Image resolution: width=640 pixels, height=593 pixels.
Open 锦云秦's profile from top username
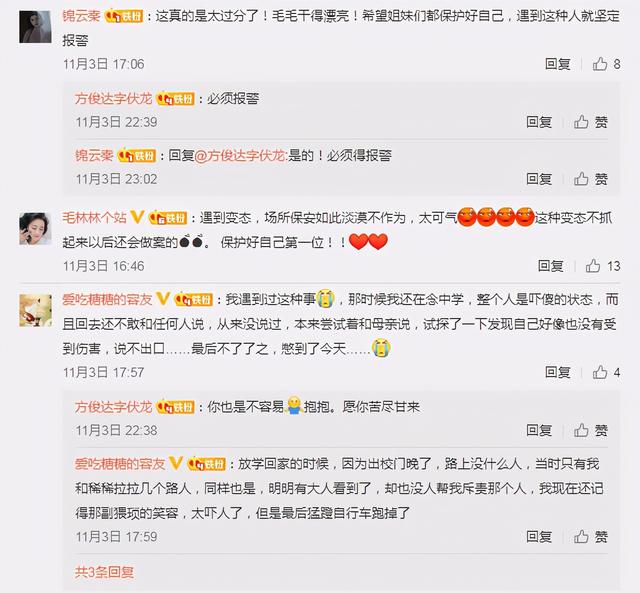pos(81,16)
